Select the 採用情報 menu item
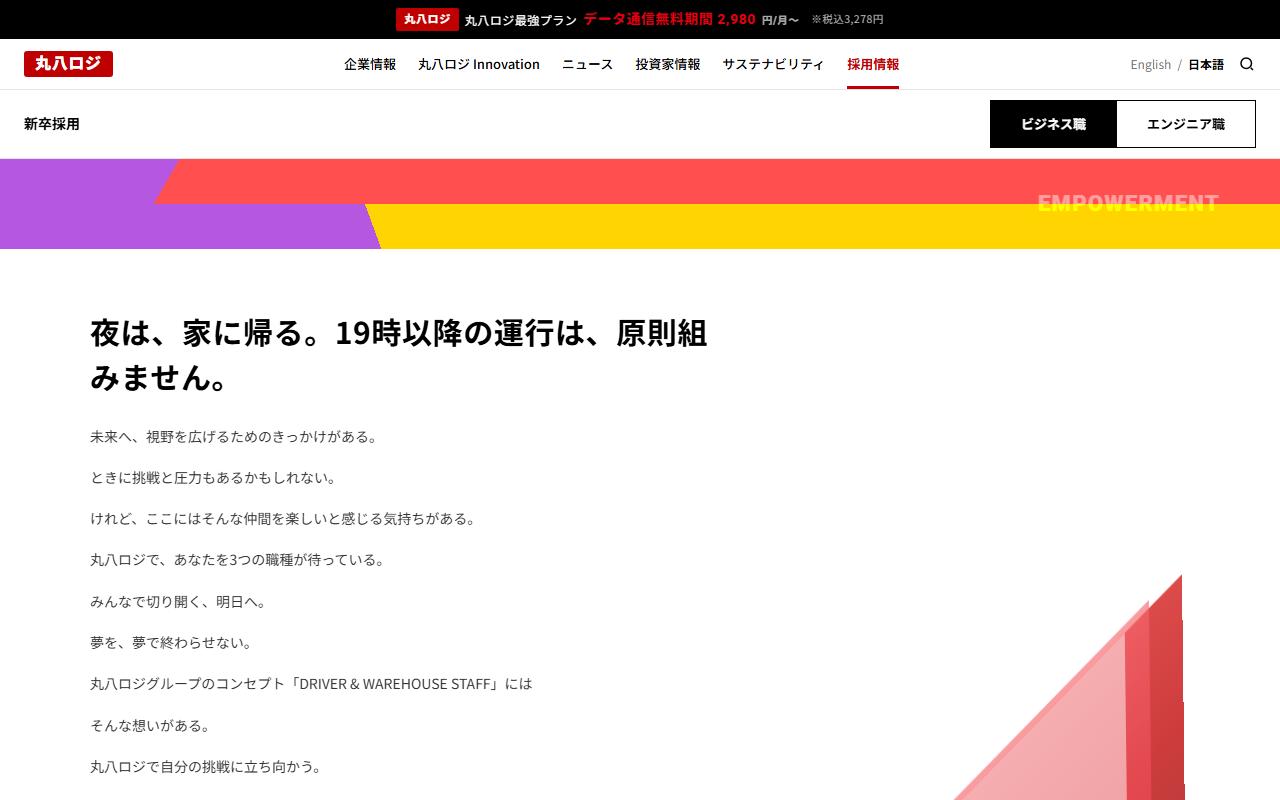The width and height of the screenshot is (1280, 800). tap(873, 64)
